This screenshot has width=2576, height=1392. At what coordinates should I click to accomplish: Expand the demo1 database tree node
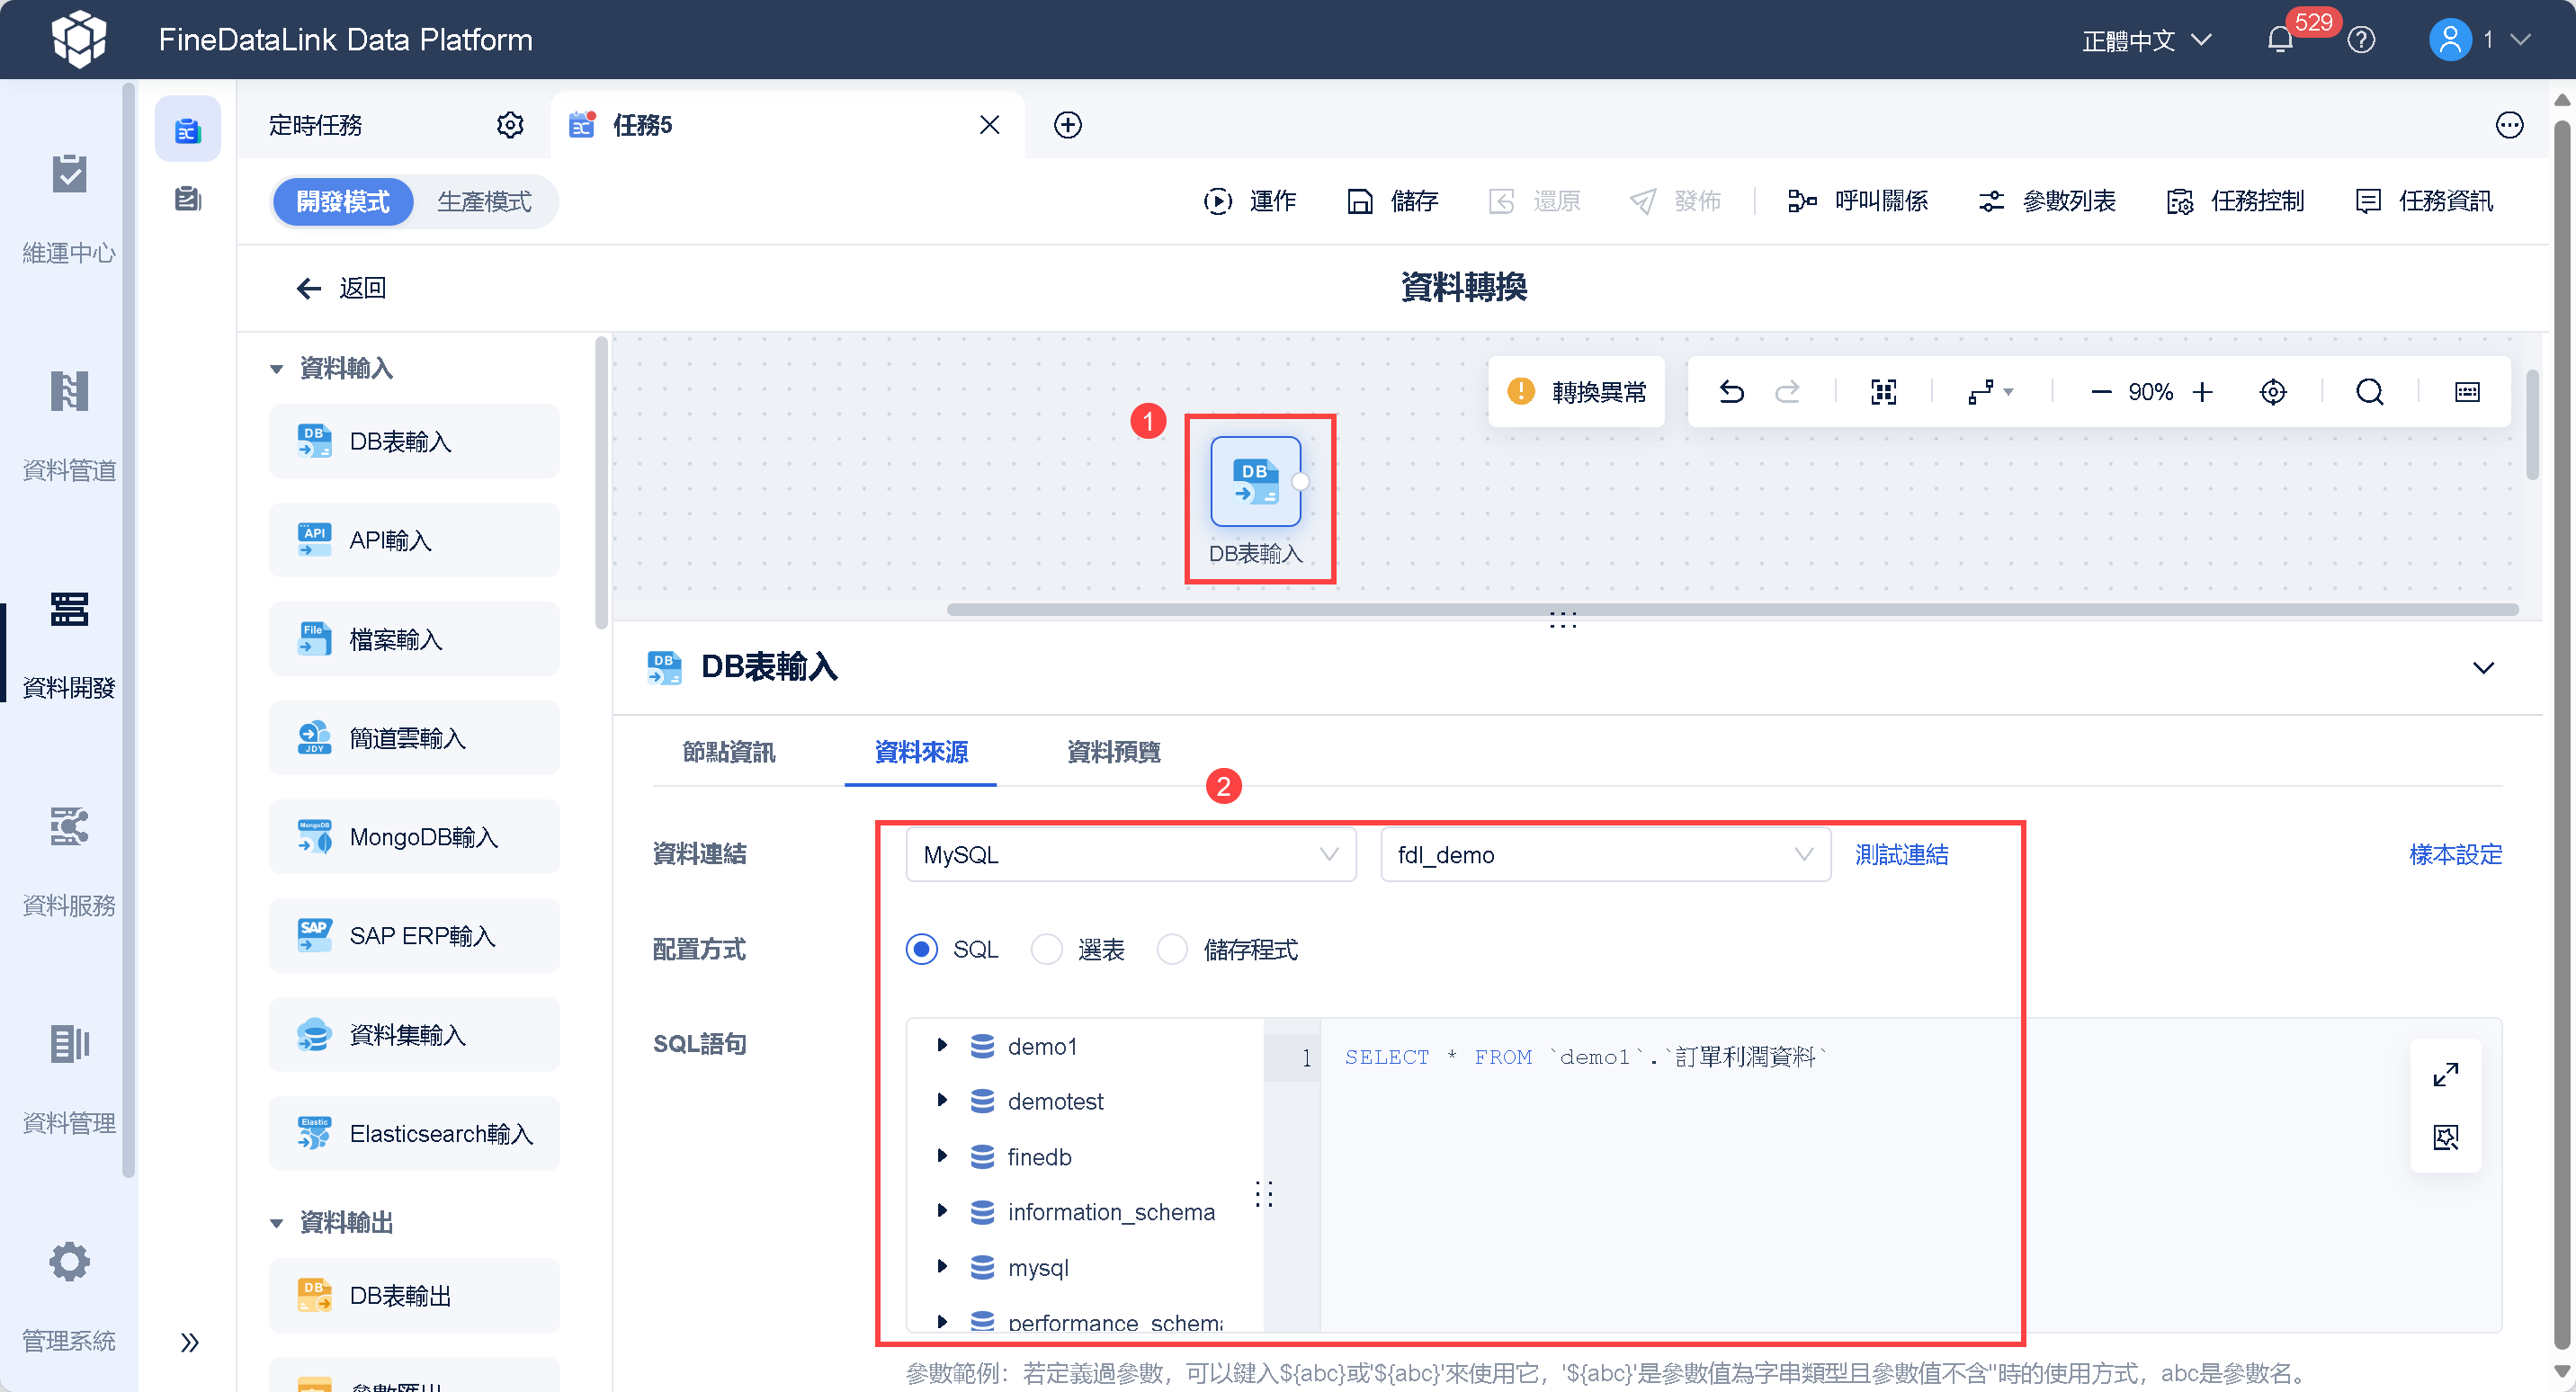click(941, 1046)
